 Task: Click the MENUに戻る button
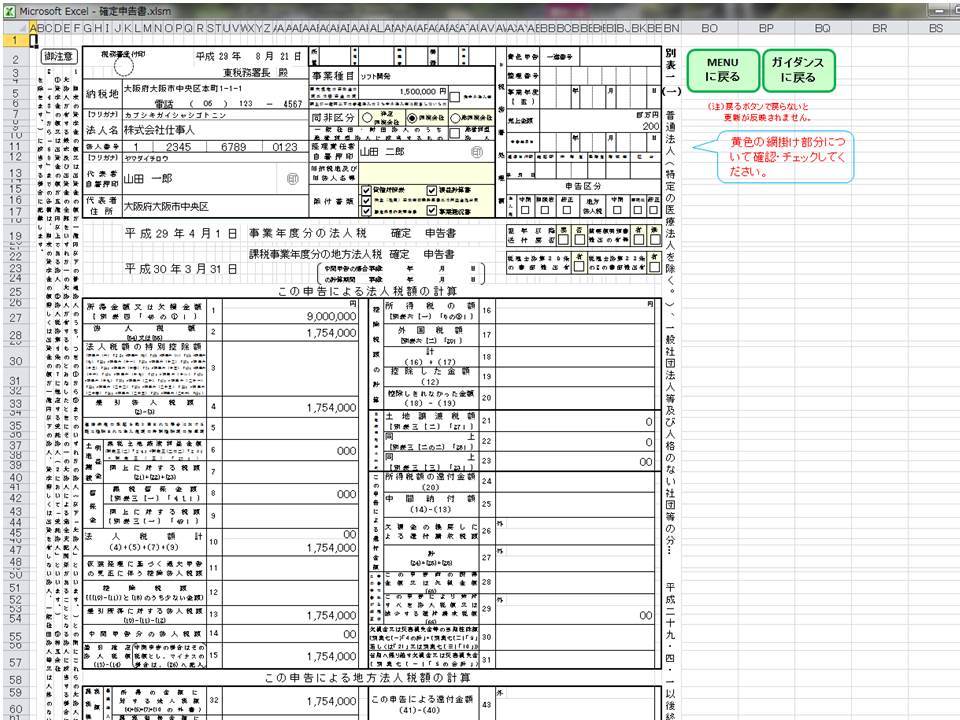(x=723, y=70)
